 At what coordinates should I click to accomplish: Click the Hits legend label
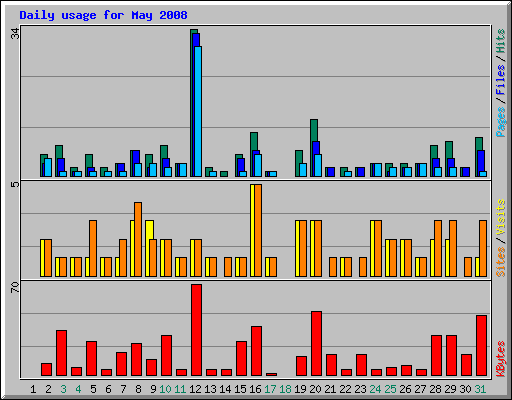coord(501,41)
